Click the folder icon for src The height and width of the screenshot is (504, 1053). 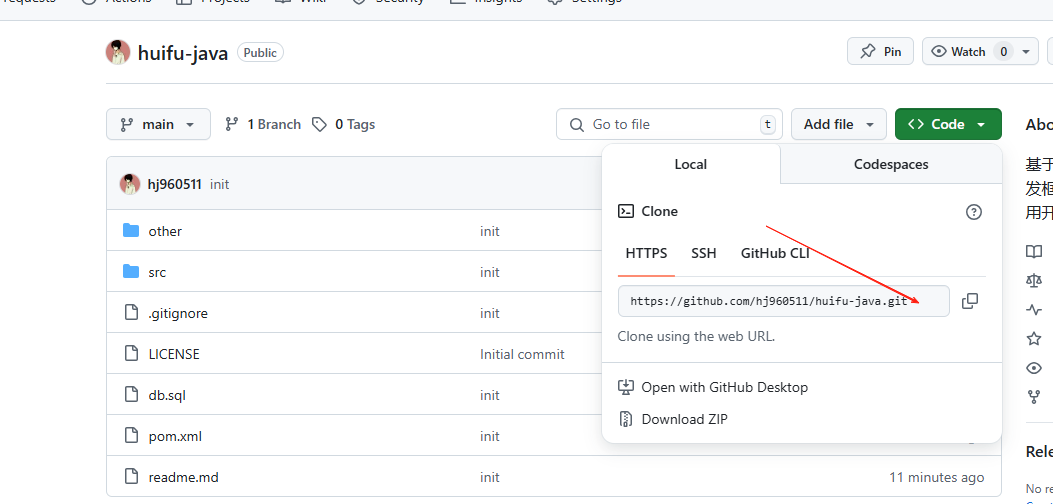point(131,272)
